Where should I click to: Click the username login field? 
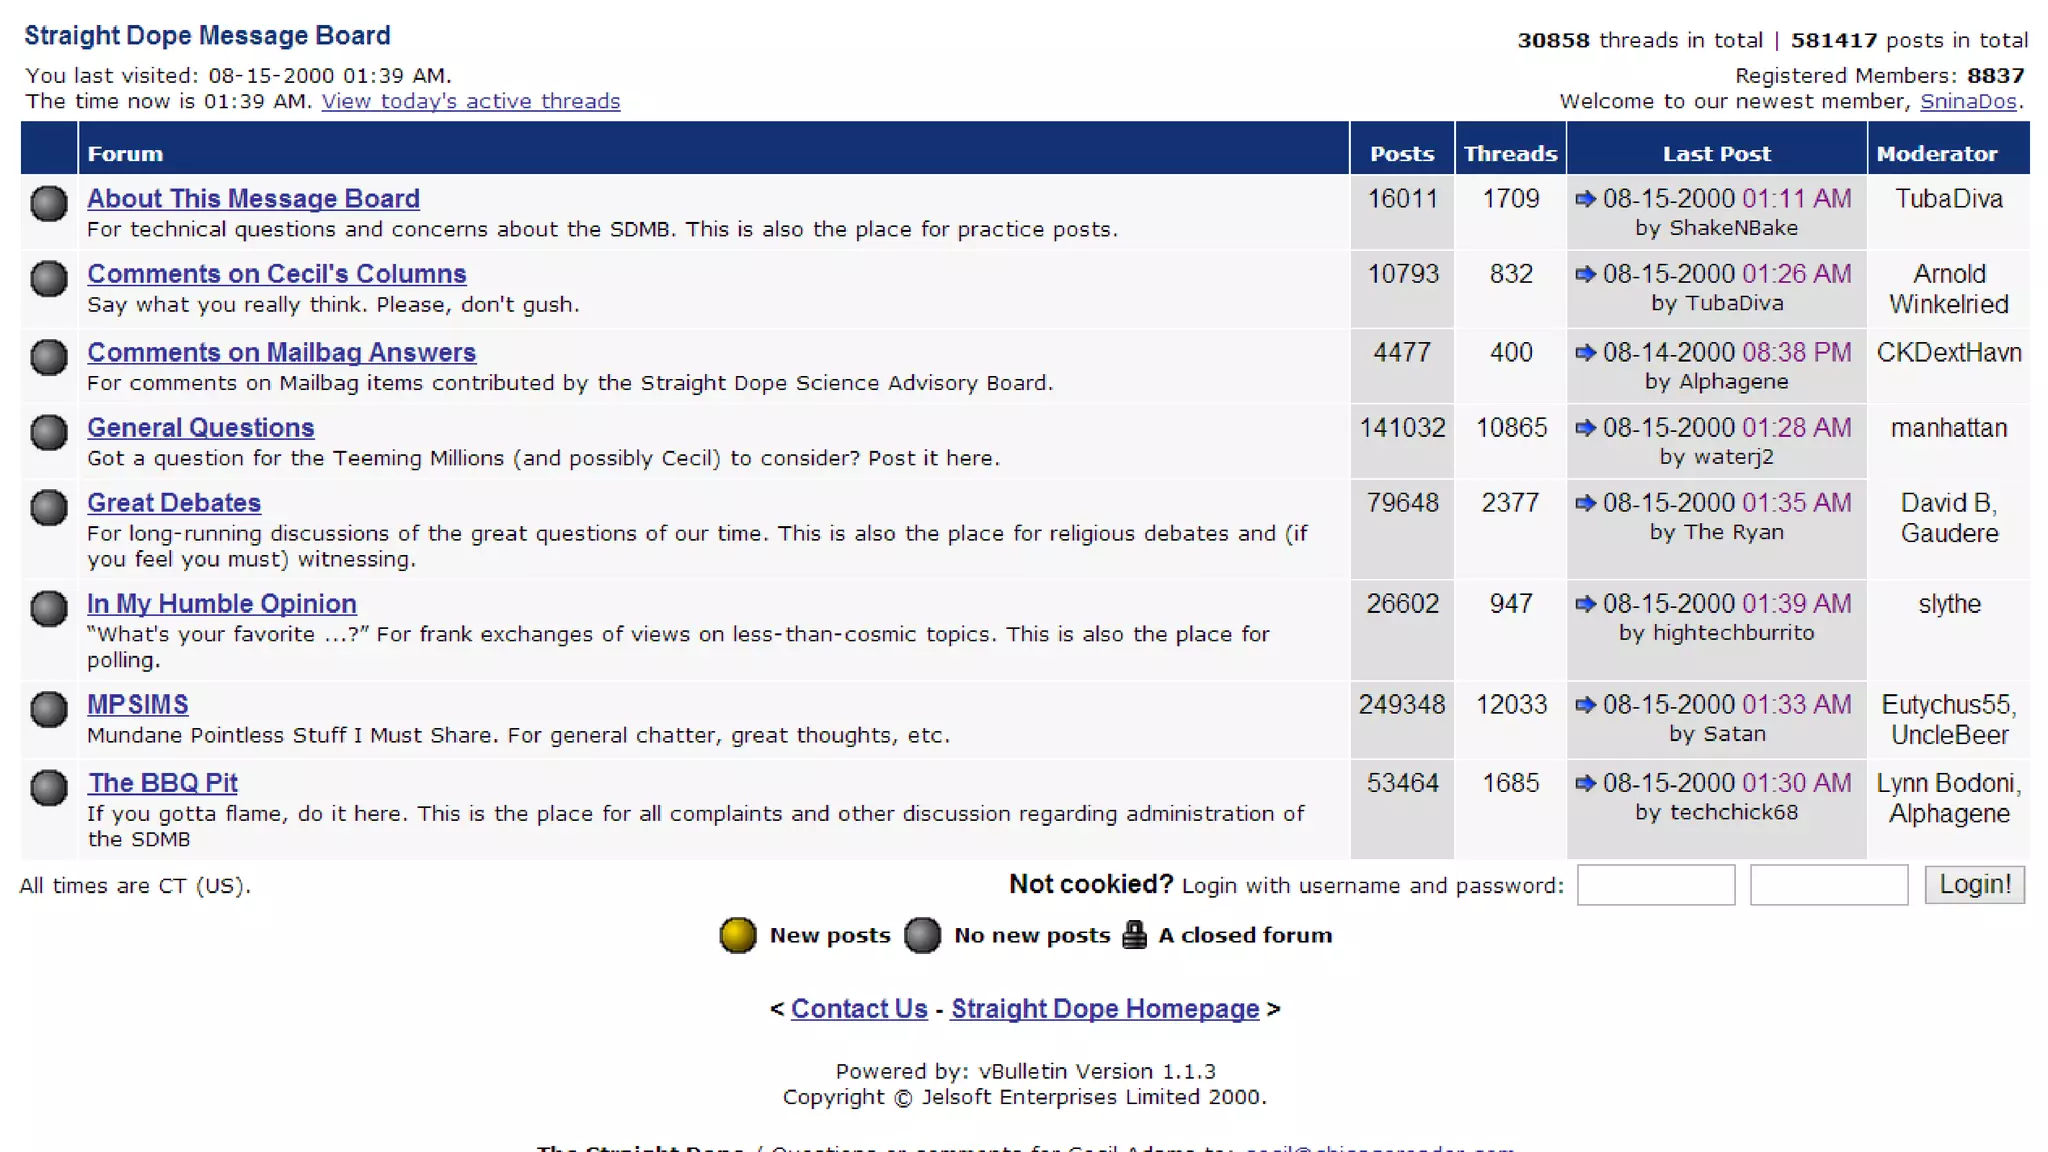(1655, 885)
